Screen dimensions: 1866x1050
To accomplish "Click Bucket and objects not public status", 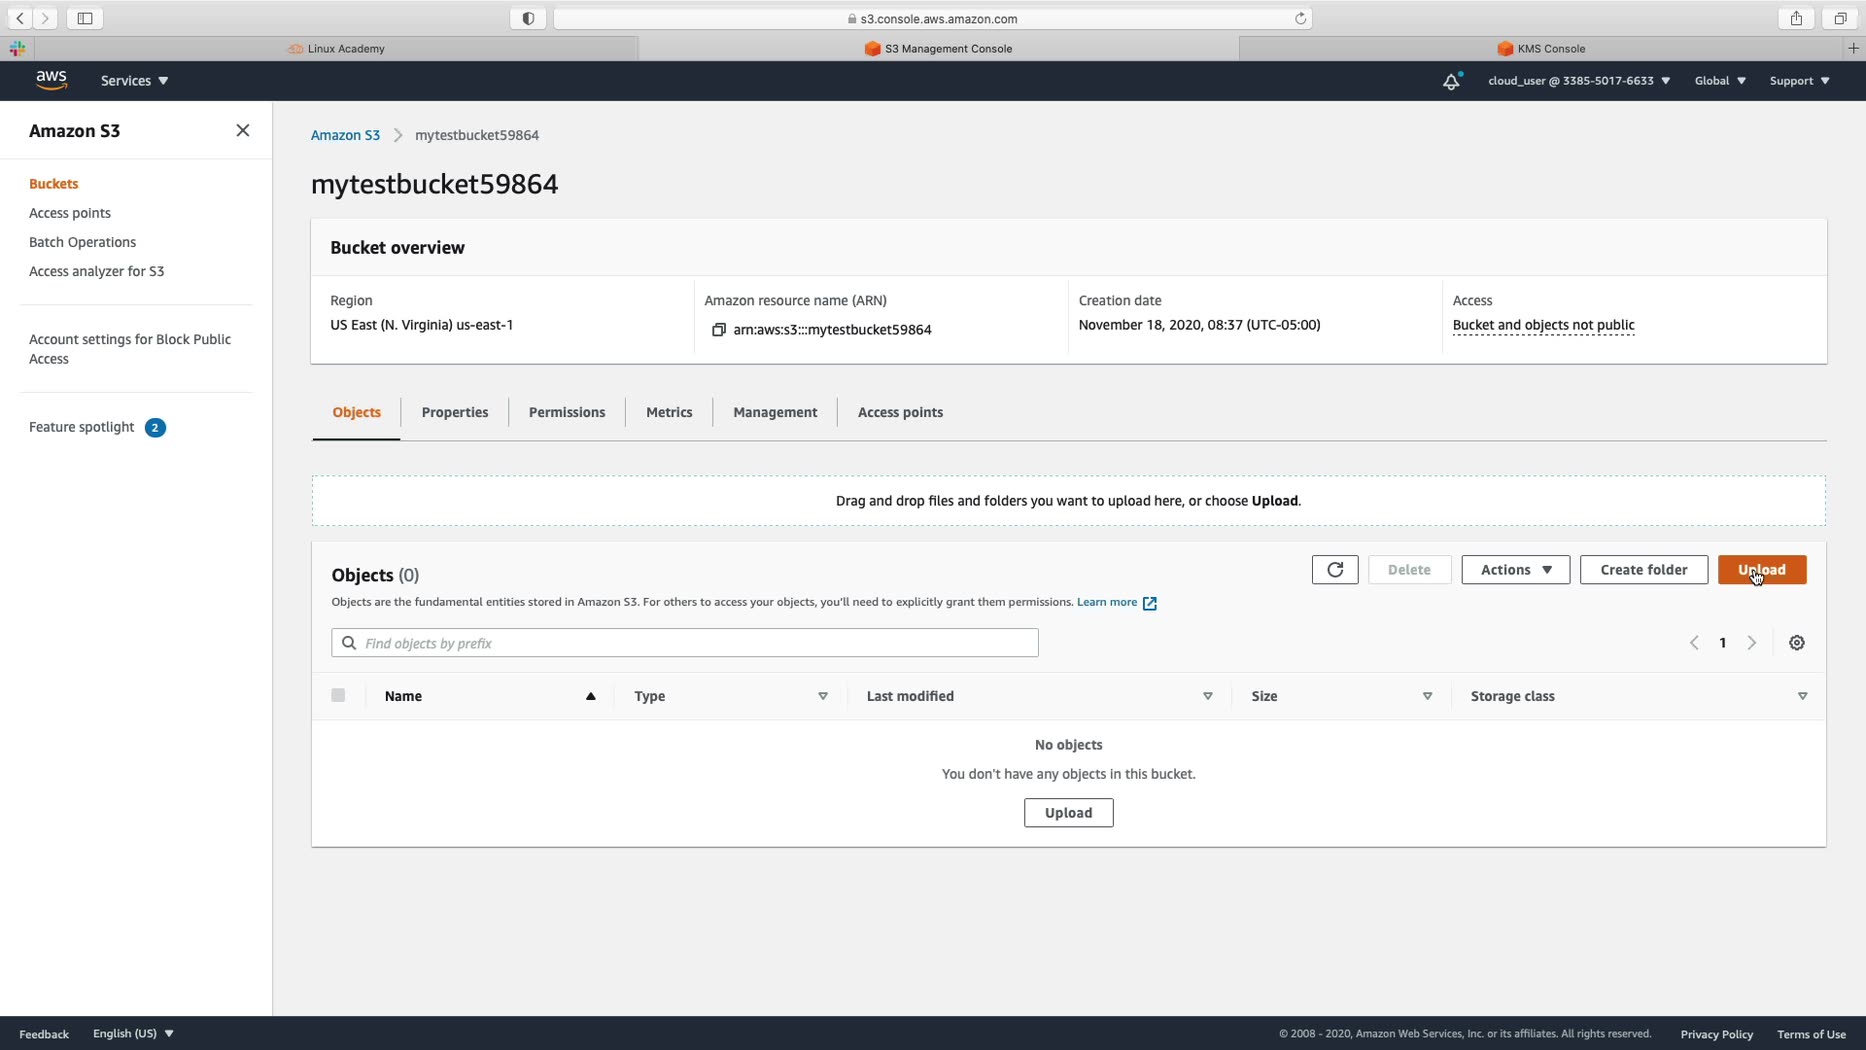I will [1543, 325].
